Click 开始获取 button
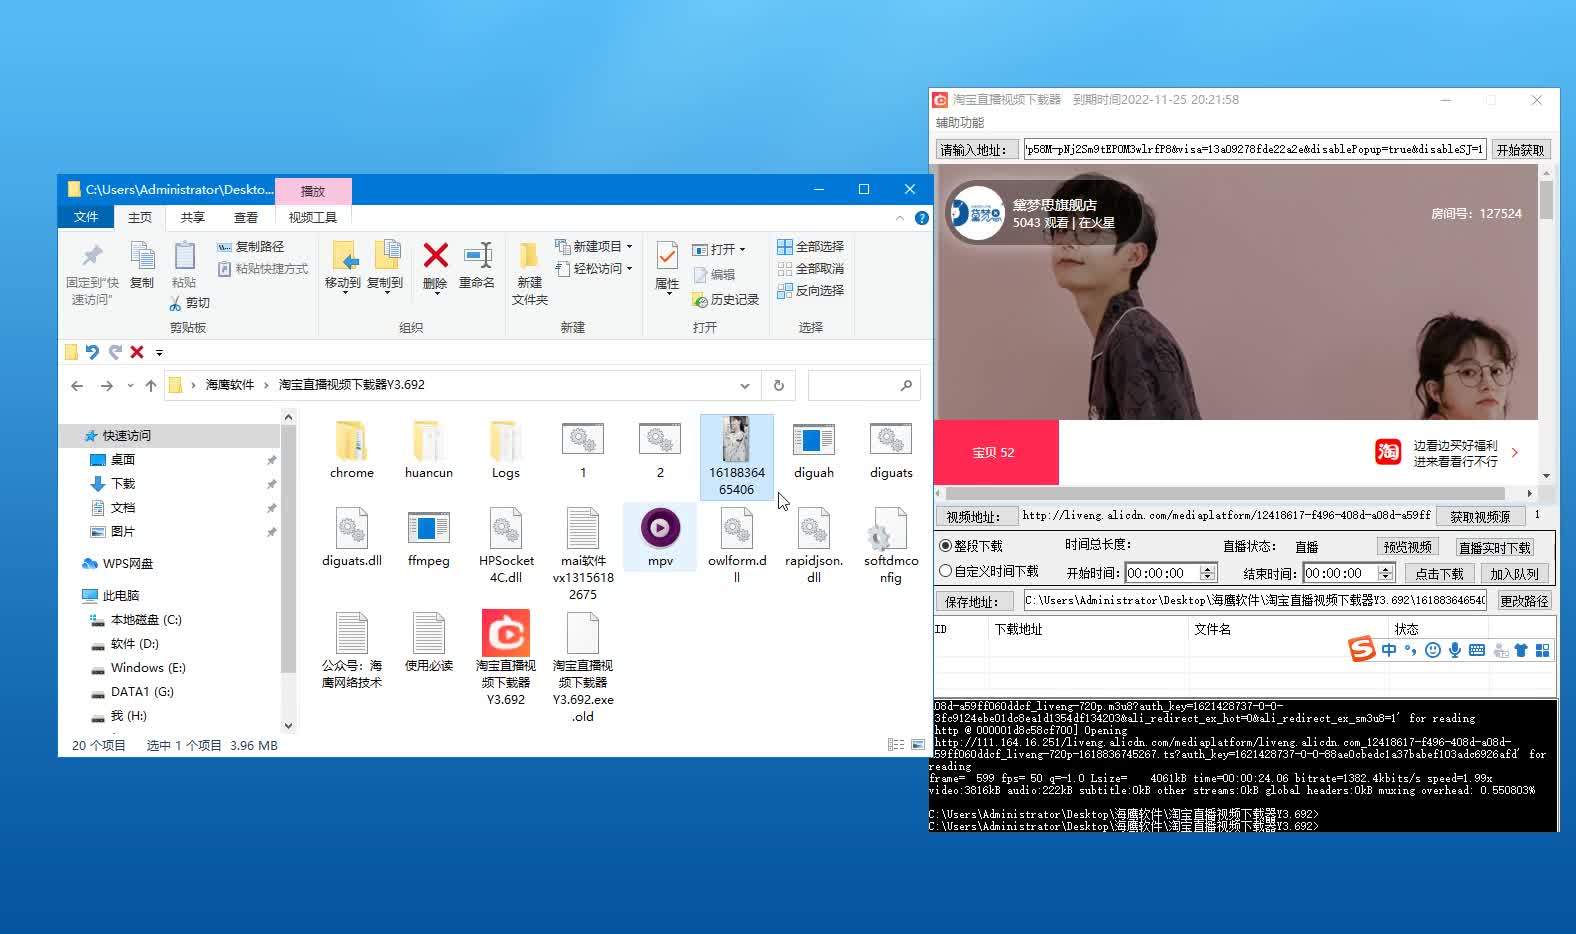The width and height of the screenshot is (1576, 934). point(1520,149)
